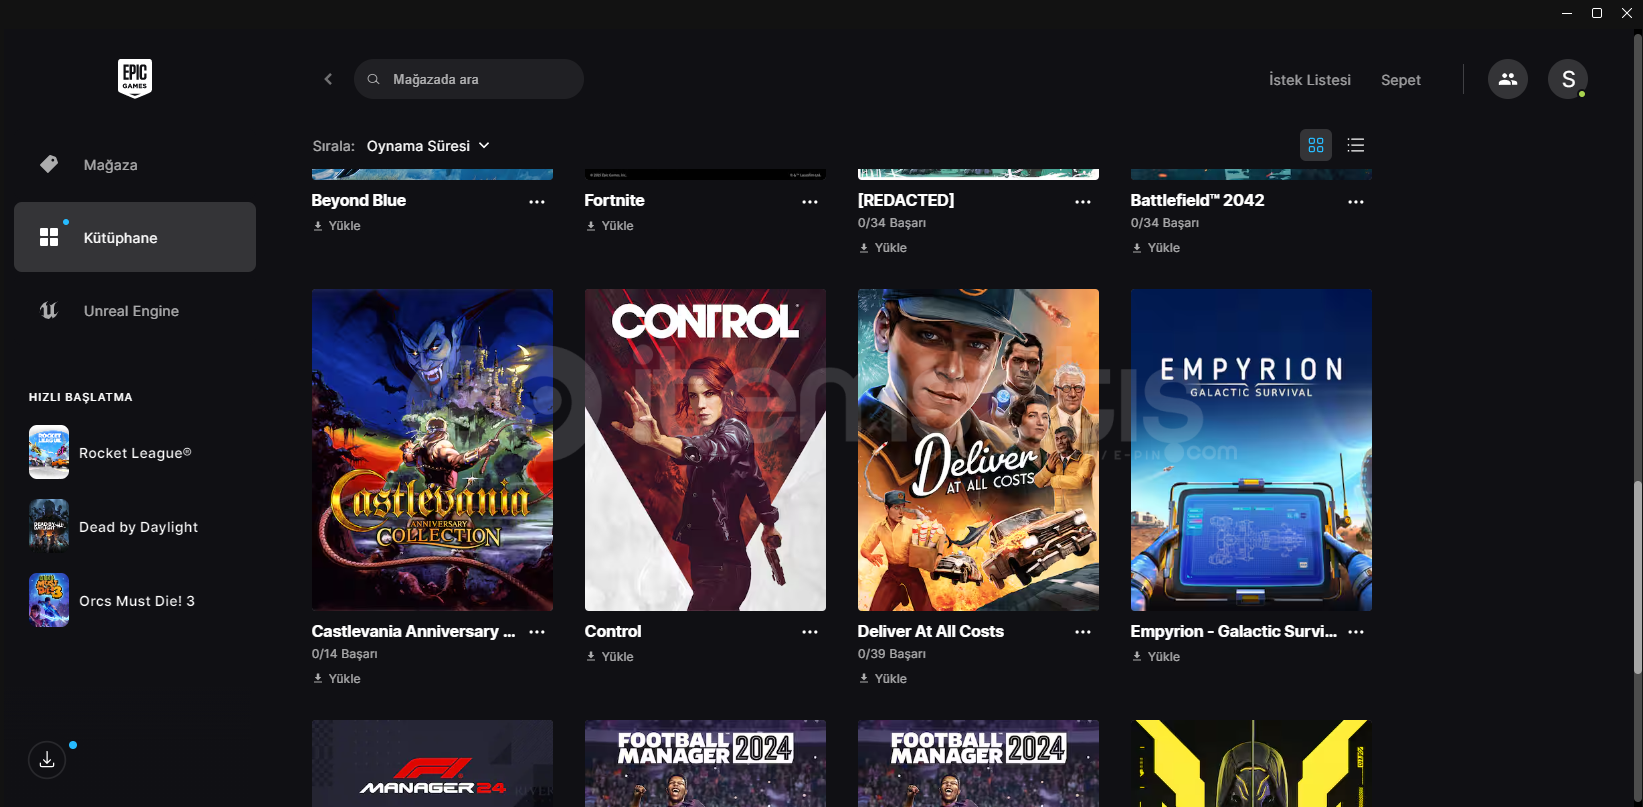
Task: Launch Dead by Daylight quick launch icon
Action: (49, 526)
